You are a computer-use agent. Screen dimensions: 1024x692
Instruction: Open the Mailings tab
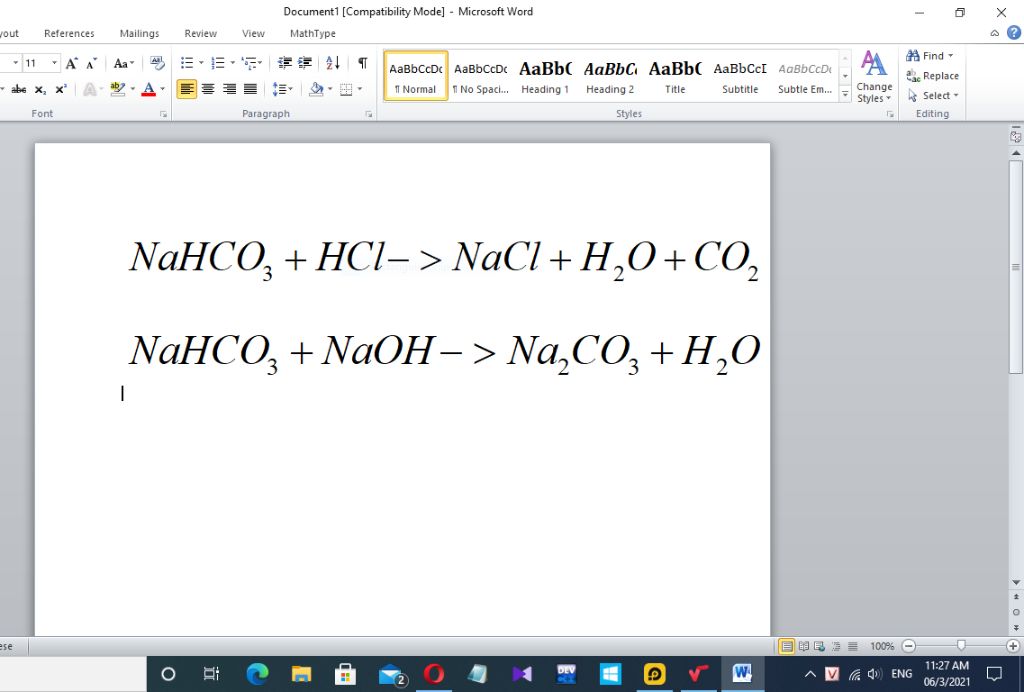pyautogui.click(x=139, y=33)
